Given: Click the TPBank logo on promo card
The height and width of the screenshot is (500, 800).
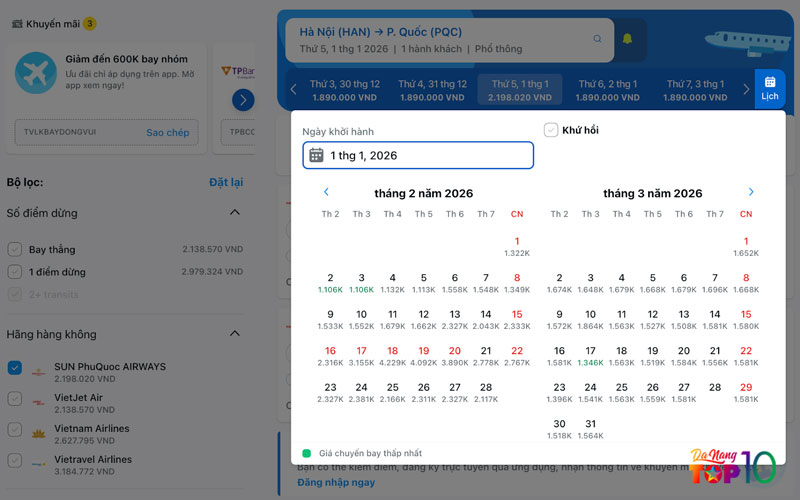Looking at the screenshot, I should 238,71.
